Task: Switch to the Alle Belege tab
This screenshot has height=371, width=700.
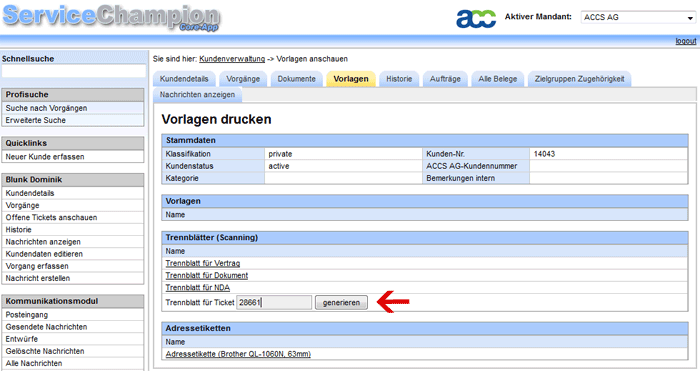Action: 498,79
